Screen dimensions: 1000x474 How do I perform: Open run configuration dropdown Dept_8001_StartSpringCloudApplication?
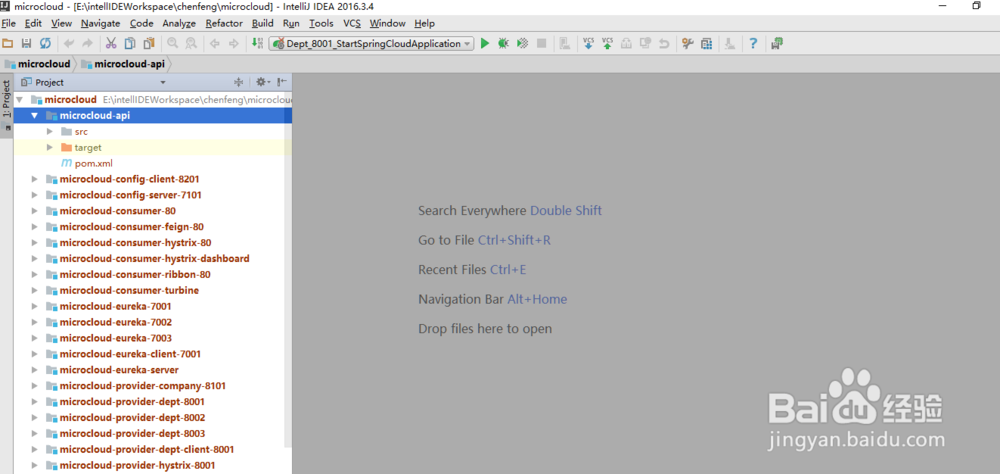pos(372,43)
